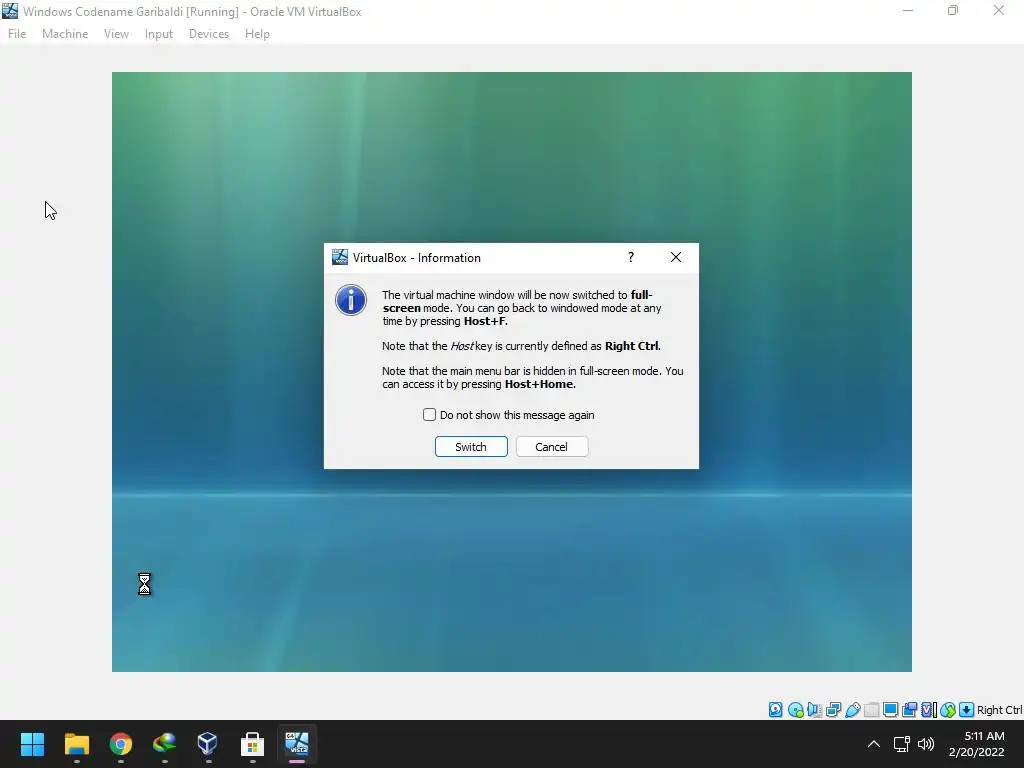The image size is (1024, 768).
Task: Click the Right Ctrl host key label
Action: click(999, 710)
